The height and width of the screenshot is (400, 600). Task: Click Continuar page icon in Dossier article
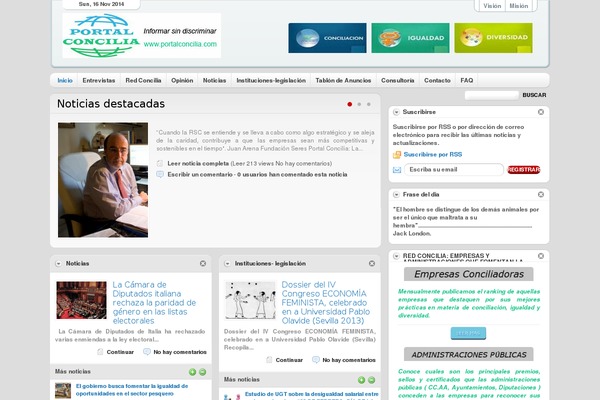[269, 360]
